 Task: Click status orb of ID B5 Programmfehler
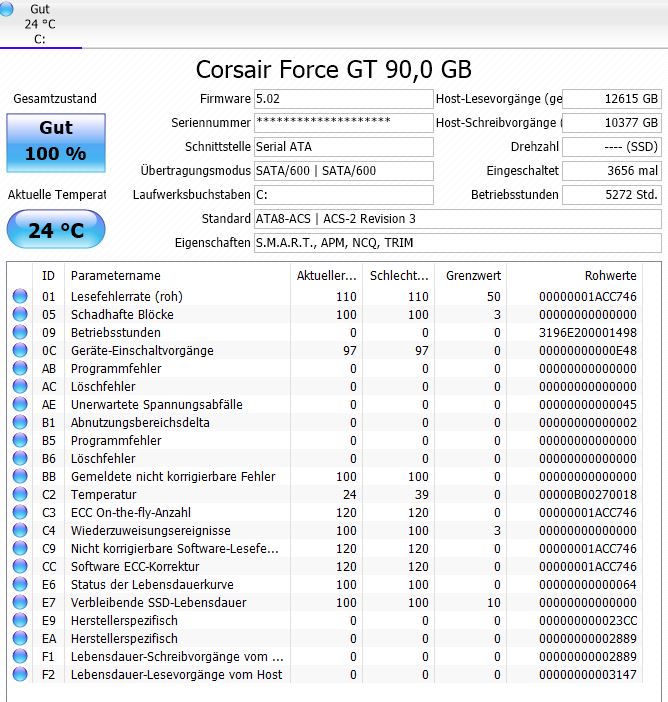tap(20, 440)
